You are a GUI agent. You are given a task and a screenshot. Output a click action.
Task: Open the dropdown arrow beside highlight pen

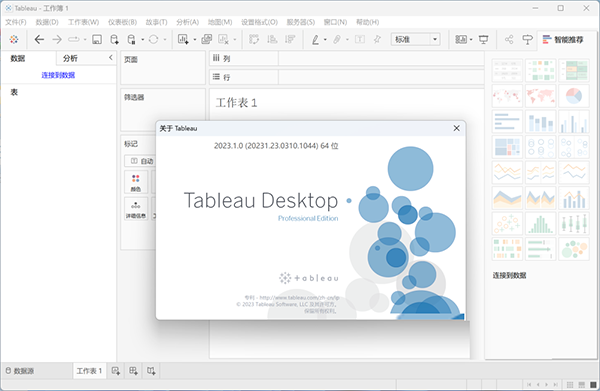click(x=325, y=39)
